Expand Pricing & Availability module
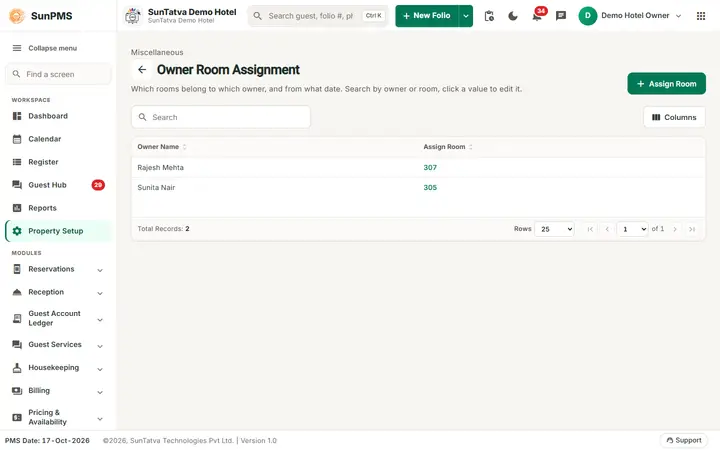The image size is (720, 450). pyautogui.click(x=58, y=417)
